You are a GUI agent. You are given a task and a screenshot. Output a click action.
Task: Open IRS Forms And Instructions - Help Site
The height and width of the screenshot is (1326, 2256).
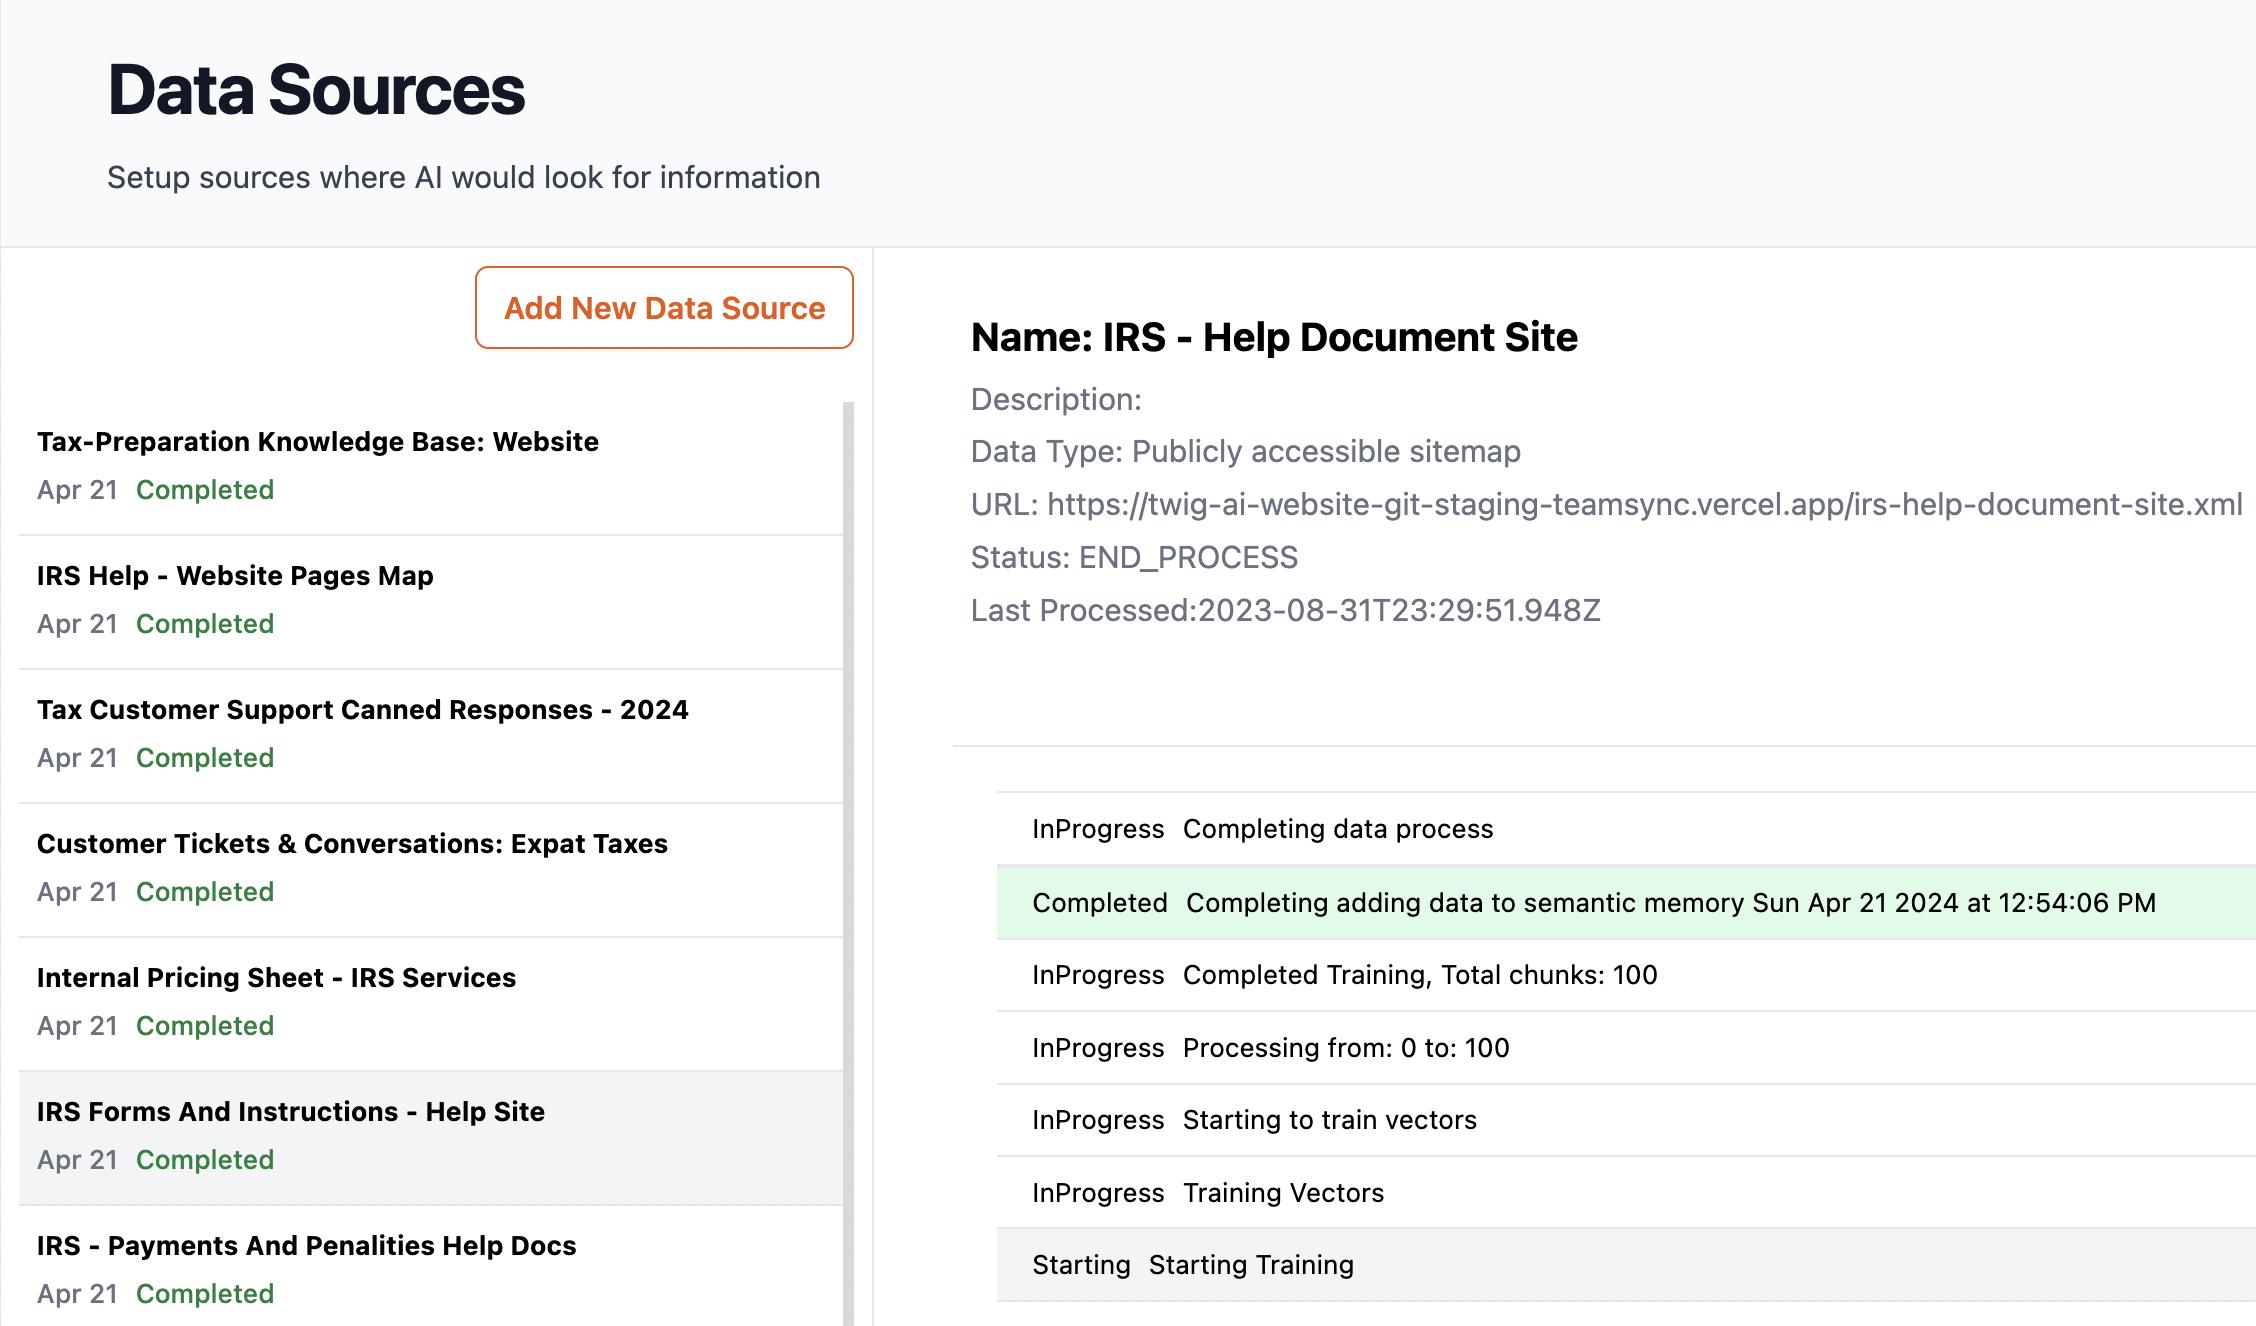tap(431, 1138)
